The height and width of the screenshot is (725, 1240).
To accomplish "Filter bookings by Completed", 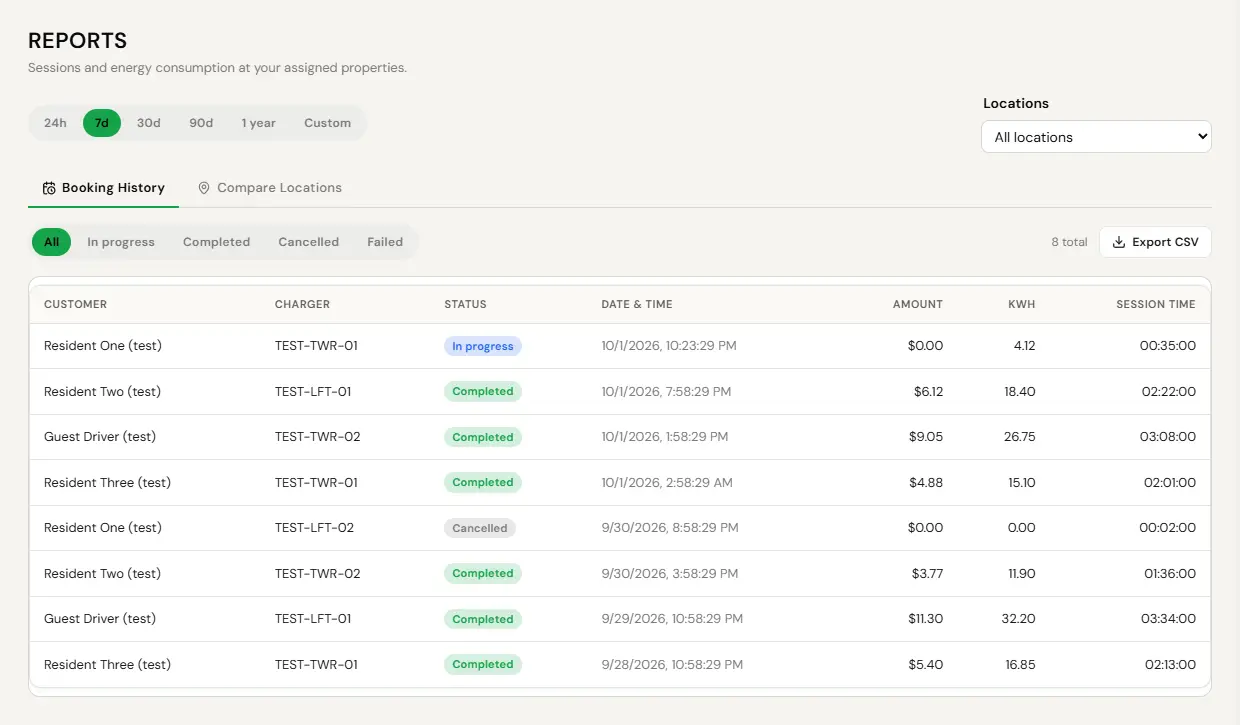I will click(x=216, y=242).
